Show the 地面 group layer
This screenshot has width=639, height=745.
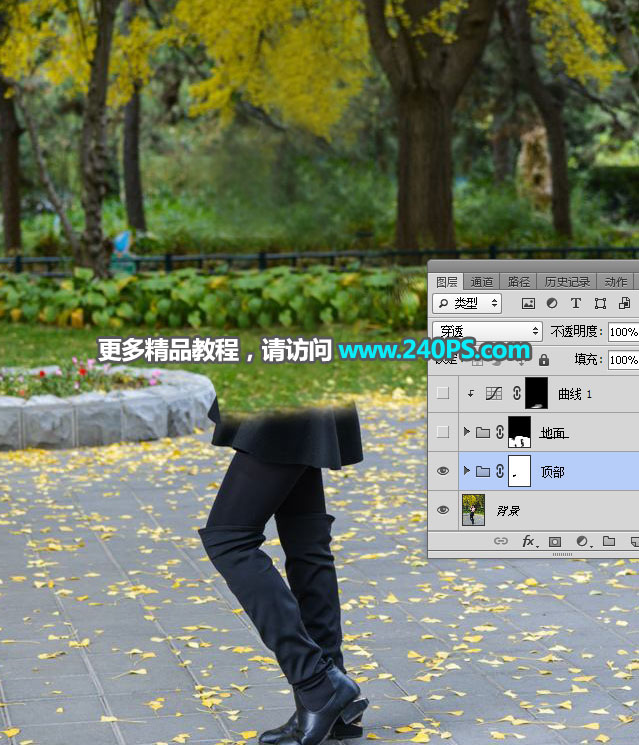tap(443, 432)
